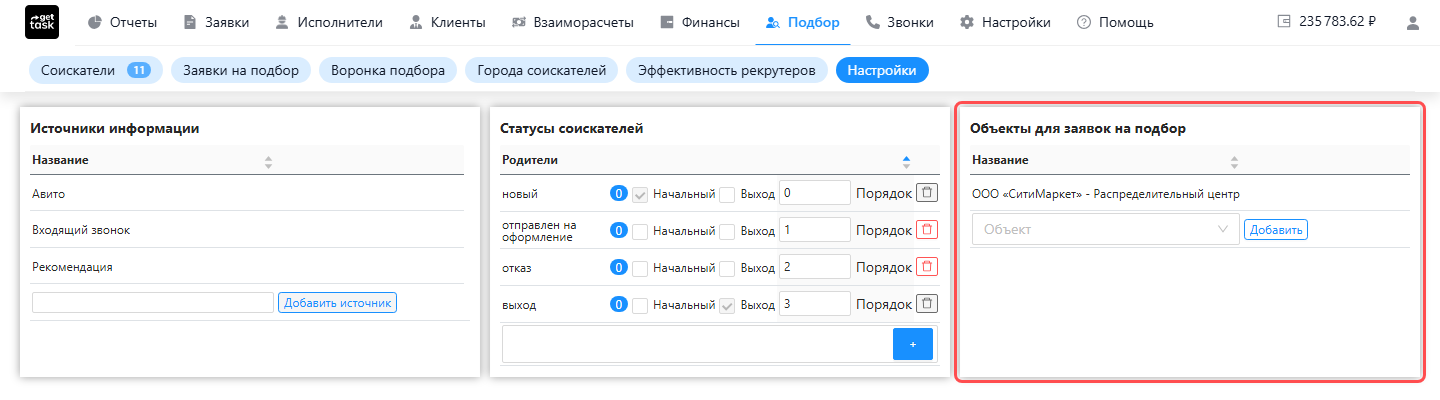Open the Клиенты menu

[x=447, y=22]
